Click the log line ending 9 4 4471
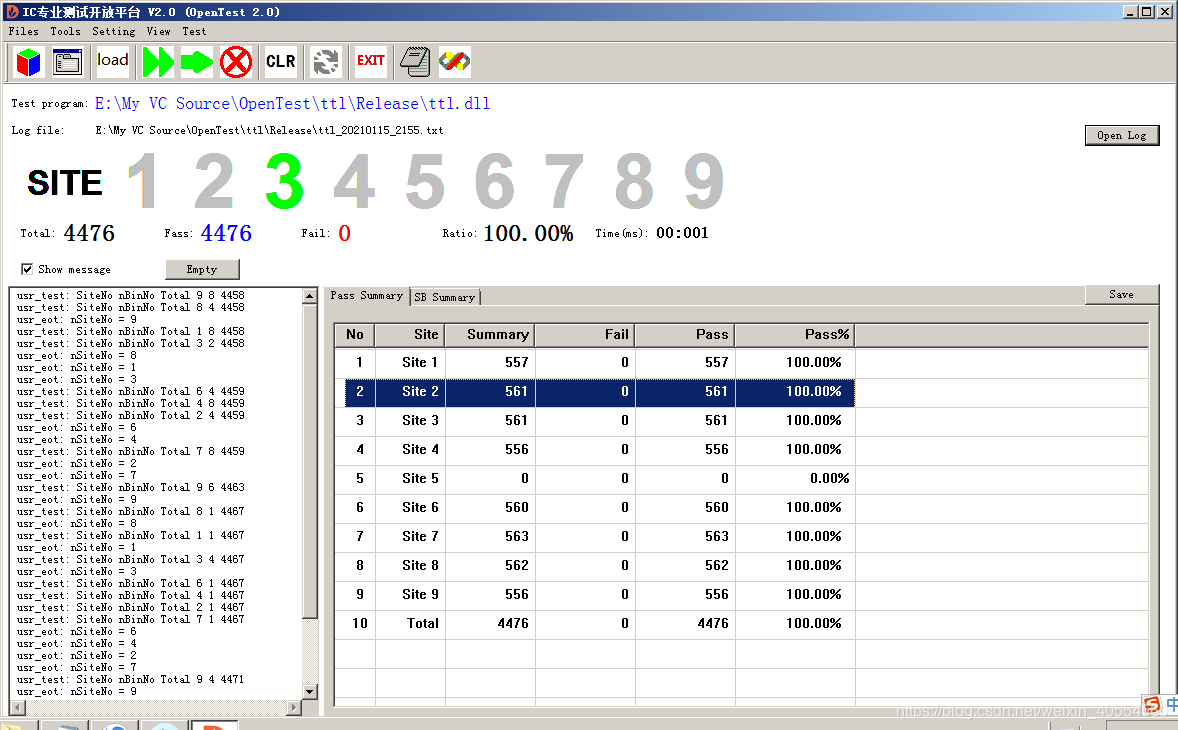The image size is (1178, 730). [x=131, y=680]
